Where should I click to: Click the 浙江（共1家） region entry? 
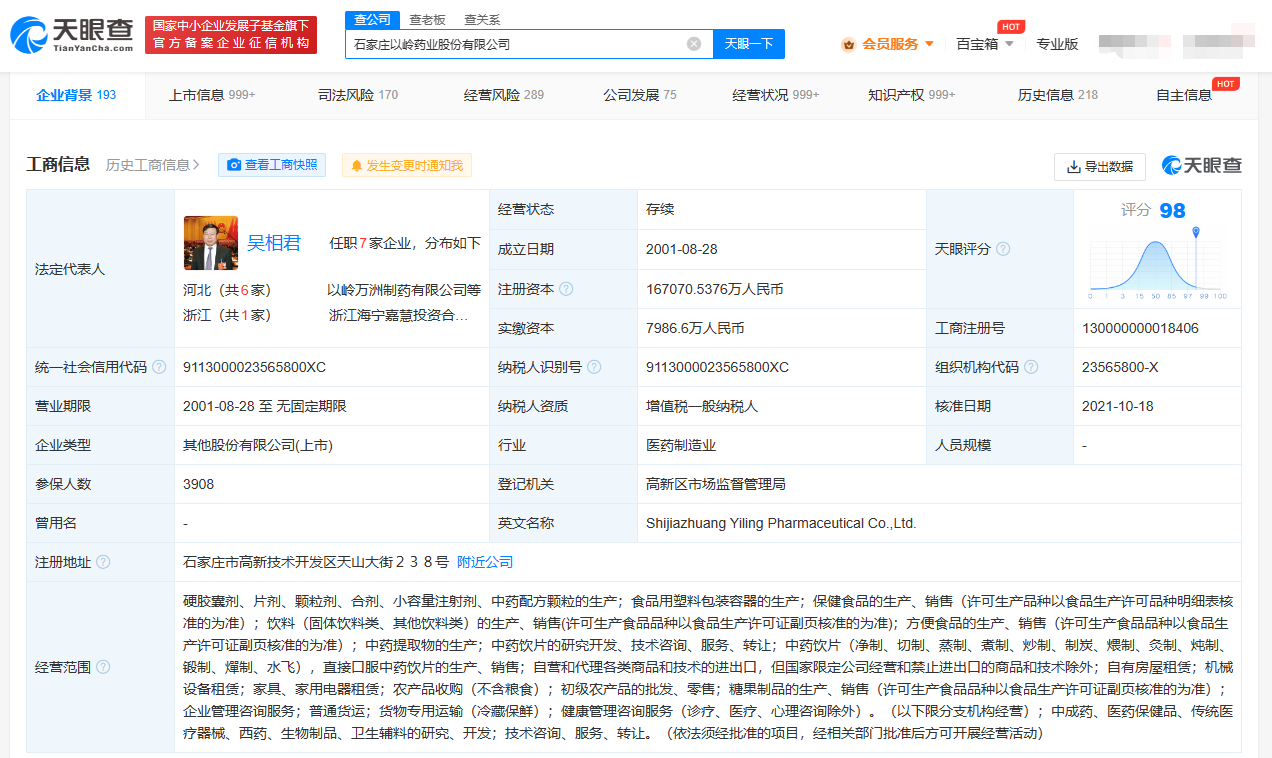pyautogui.click(x=227, y=315)
